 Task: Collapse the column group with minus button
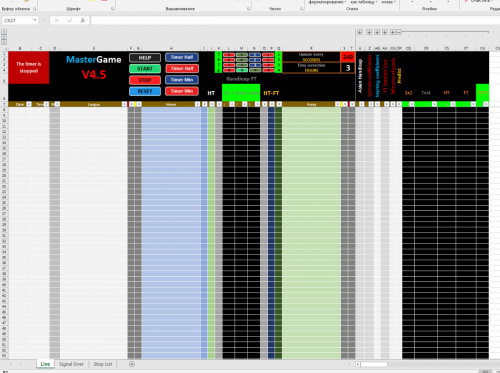click(x=399, y=32)
